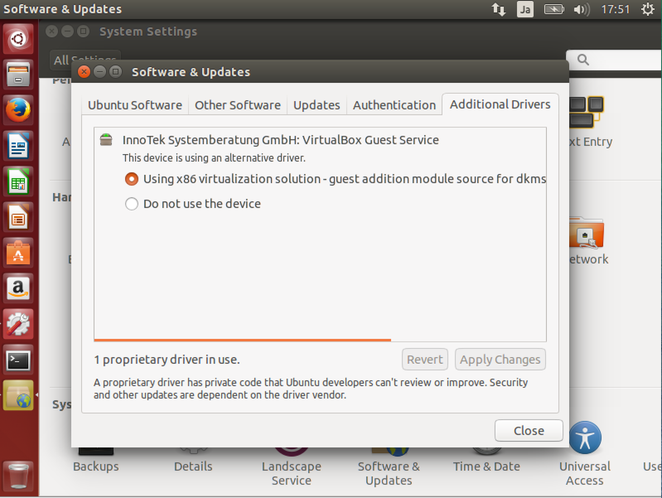Click the Time & Date label in System Settings
Screen dimensions: 662x498
(x=486, y=466)
